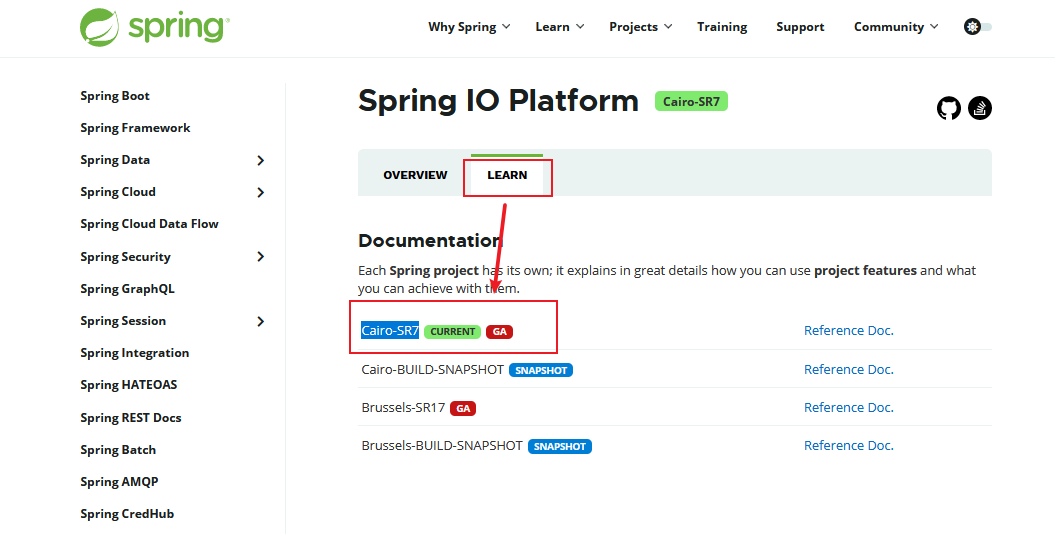Expand Spring Cloud submenu chevron

261,192
